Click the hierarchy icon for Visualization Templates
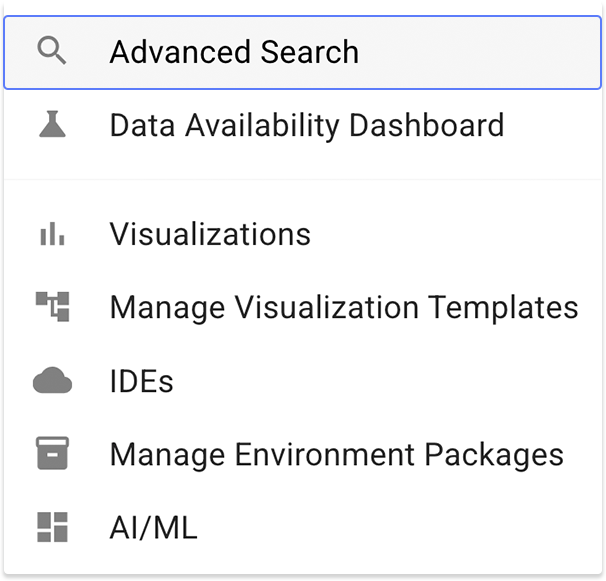 (51, 307)
